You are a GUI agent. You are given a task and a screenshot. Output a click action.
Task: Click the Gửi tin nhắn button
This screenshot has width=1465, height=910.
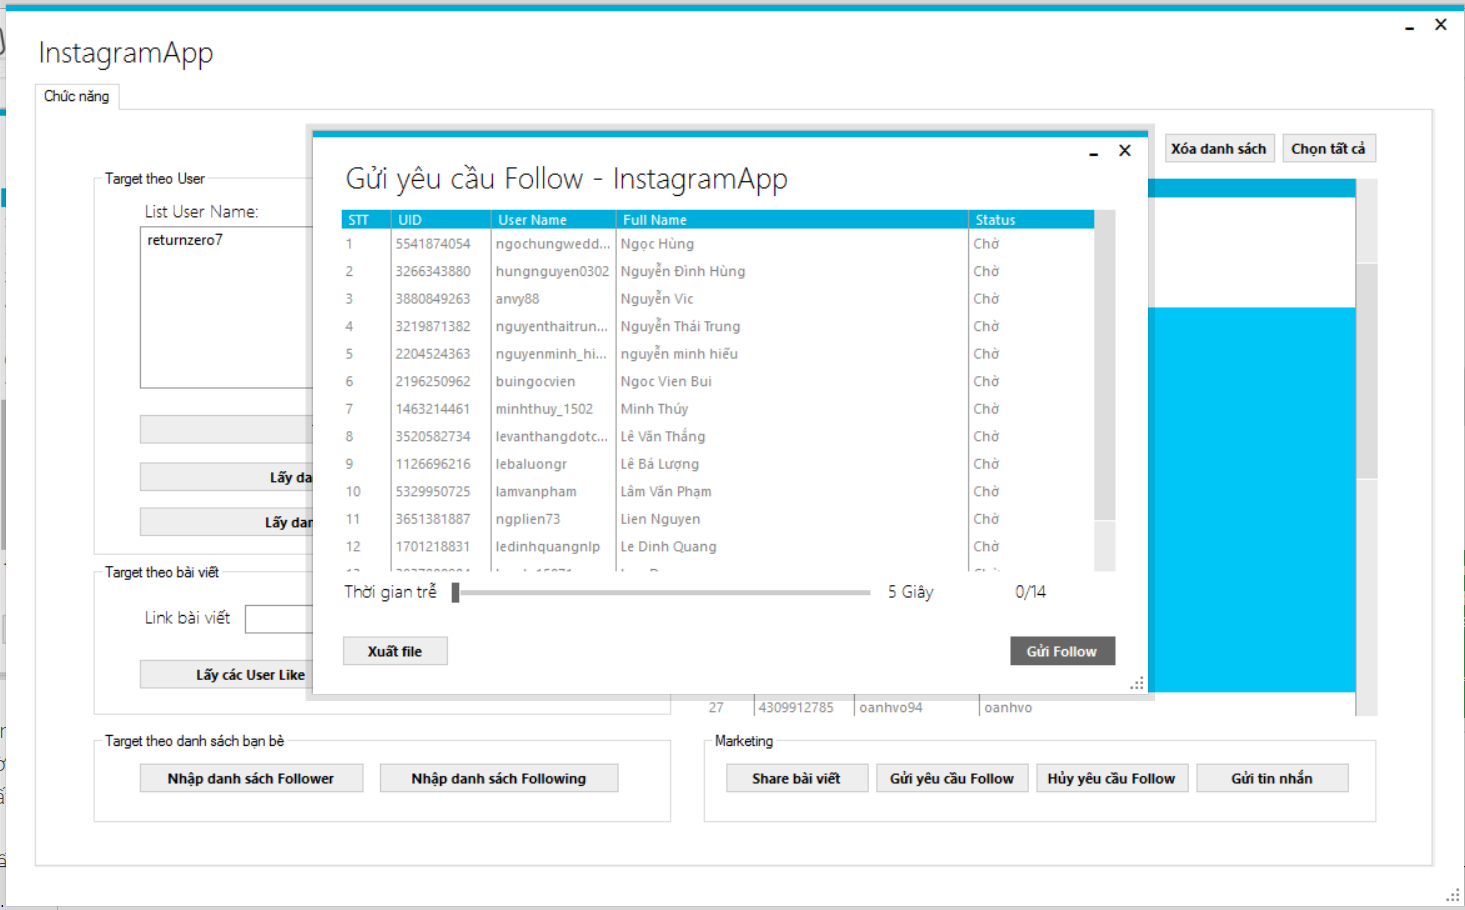pos(1272,778)
